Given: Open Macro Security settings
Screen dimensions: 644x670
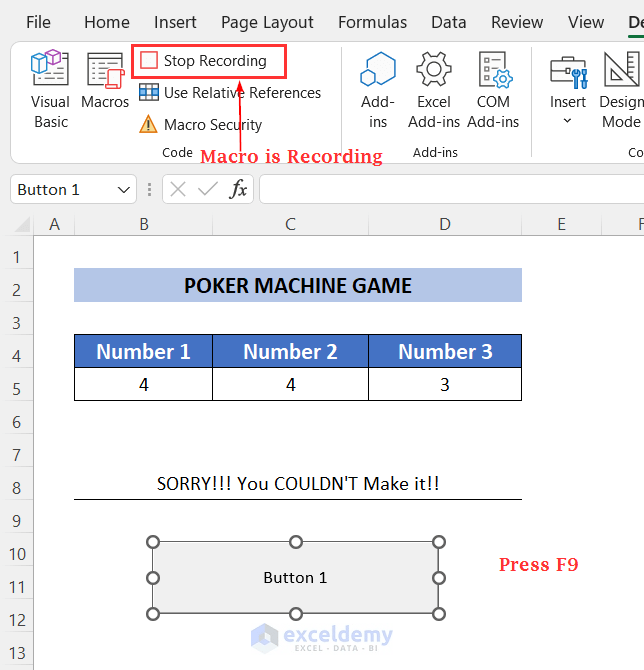Looking at the screenshot, I should tap(200, 124).
